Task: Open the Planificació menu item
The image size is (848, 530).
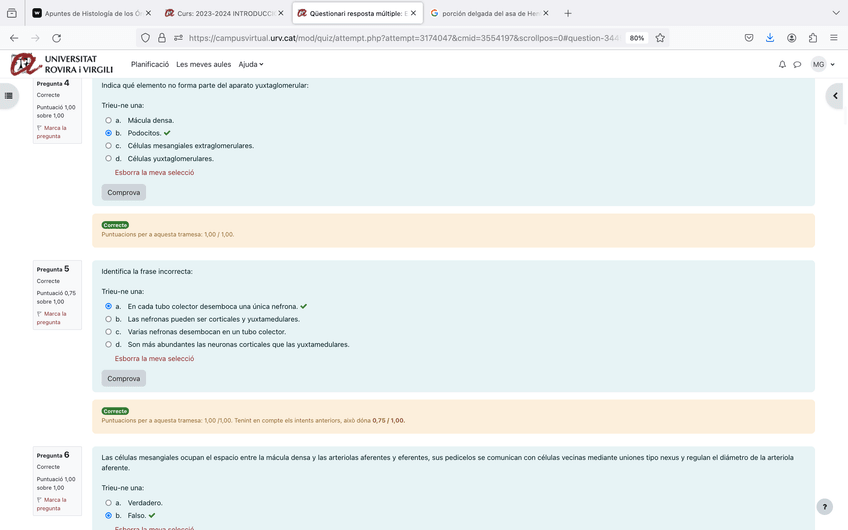Action: [x=150, y=64]
